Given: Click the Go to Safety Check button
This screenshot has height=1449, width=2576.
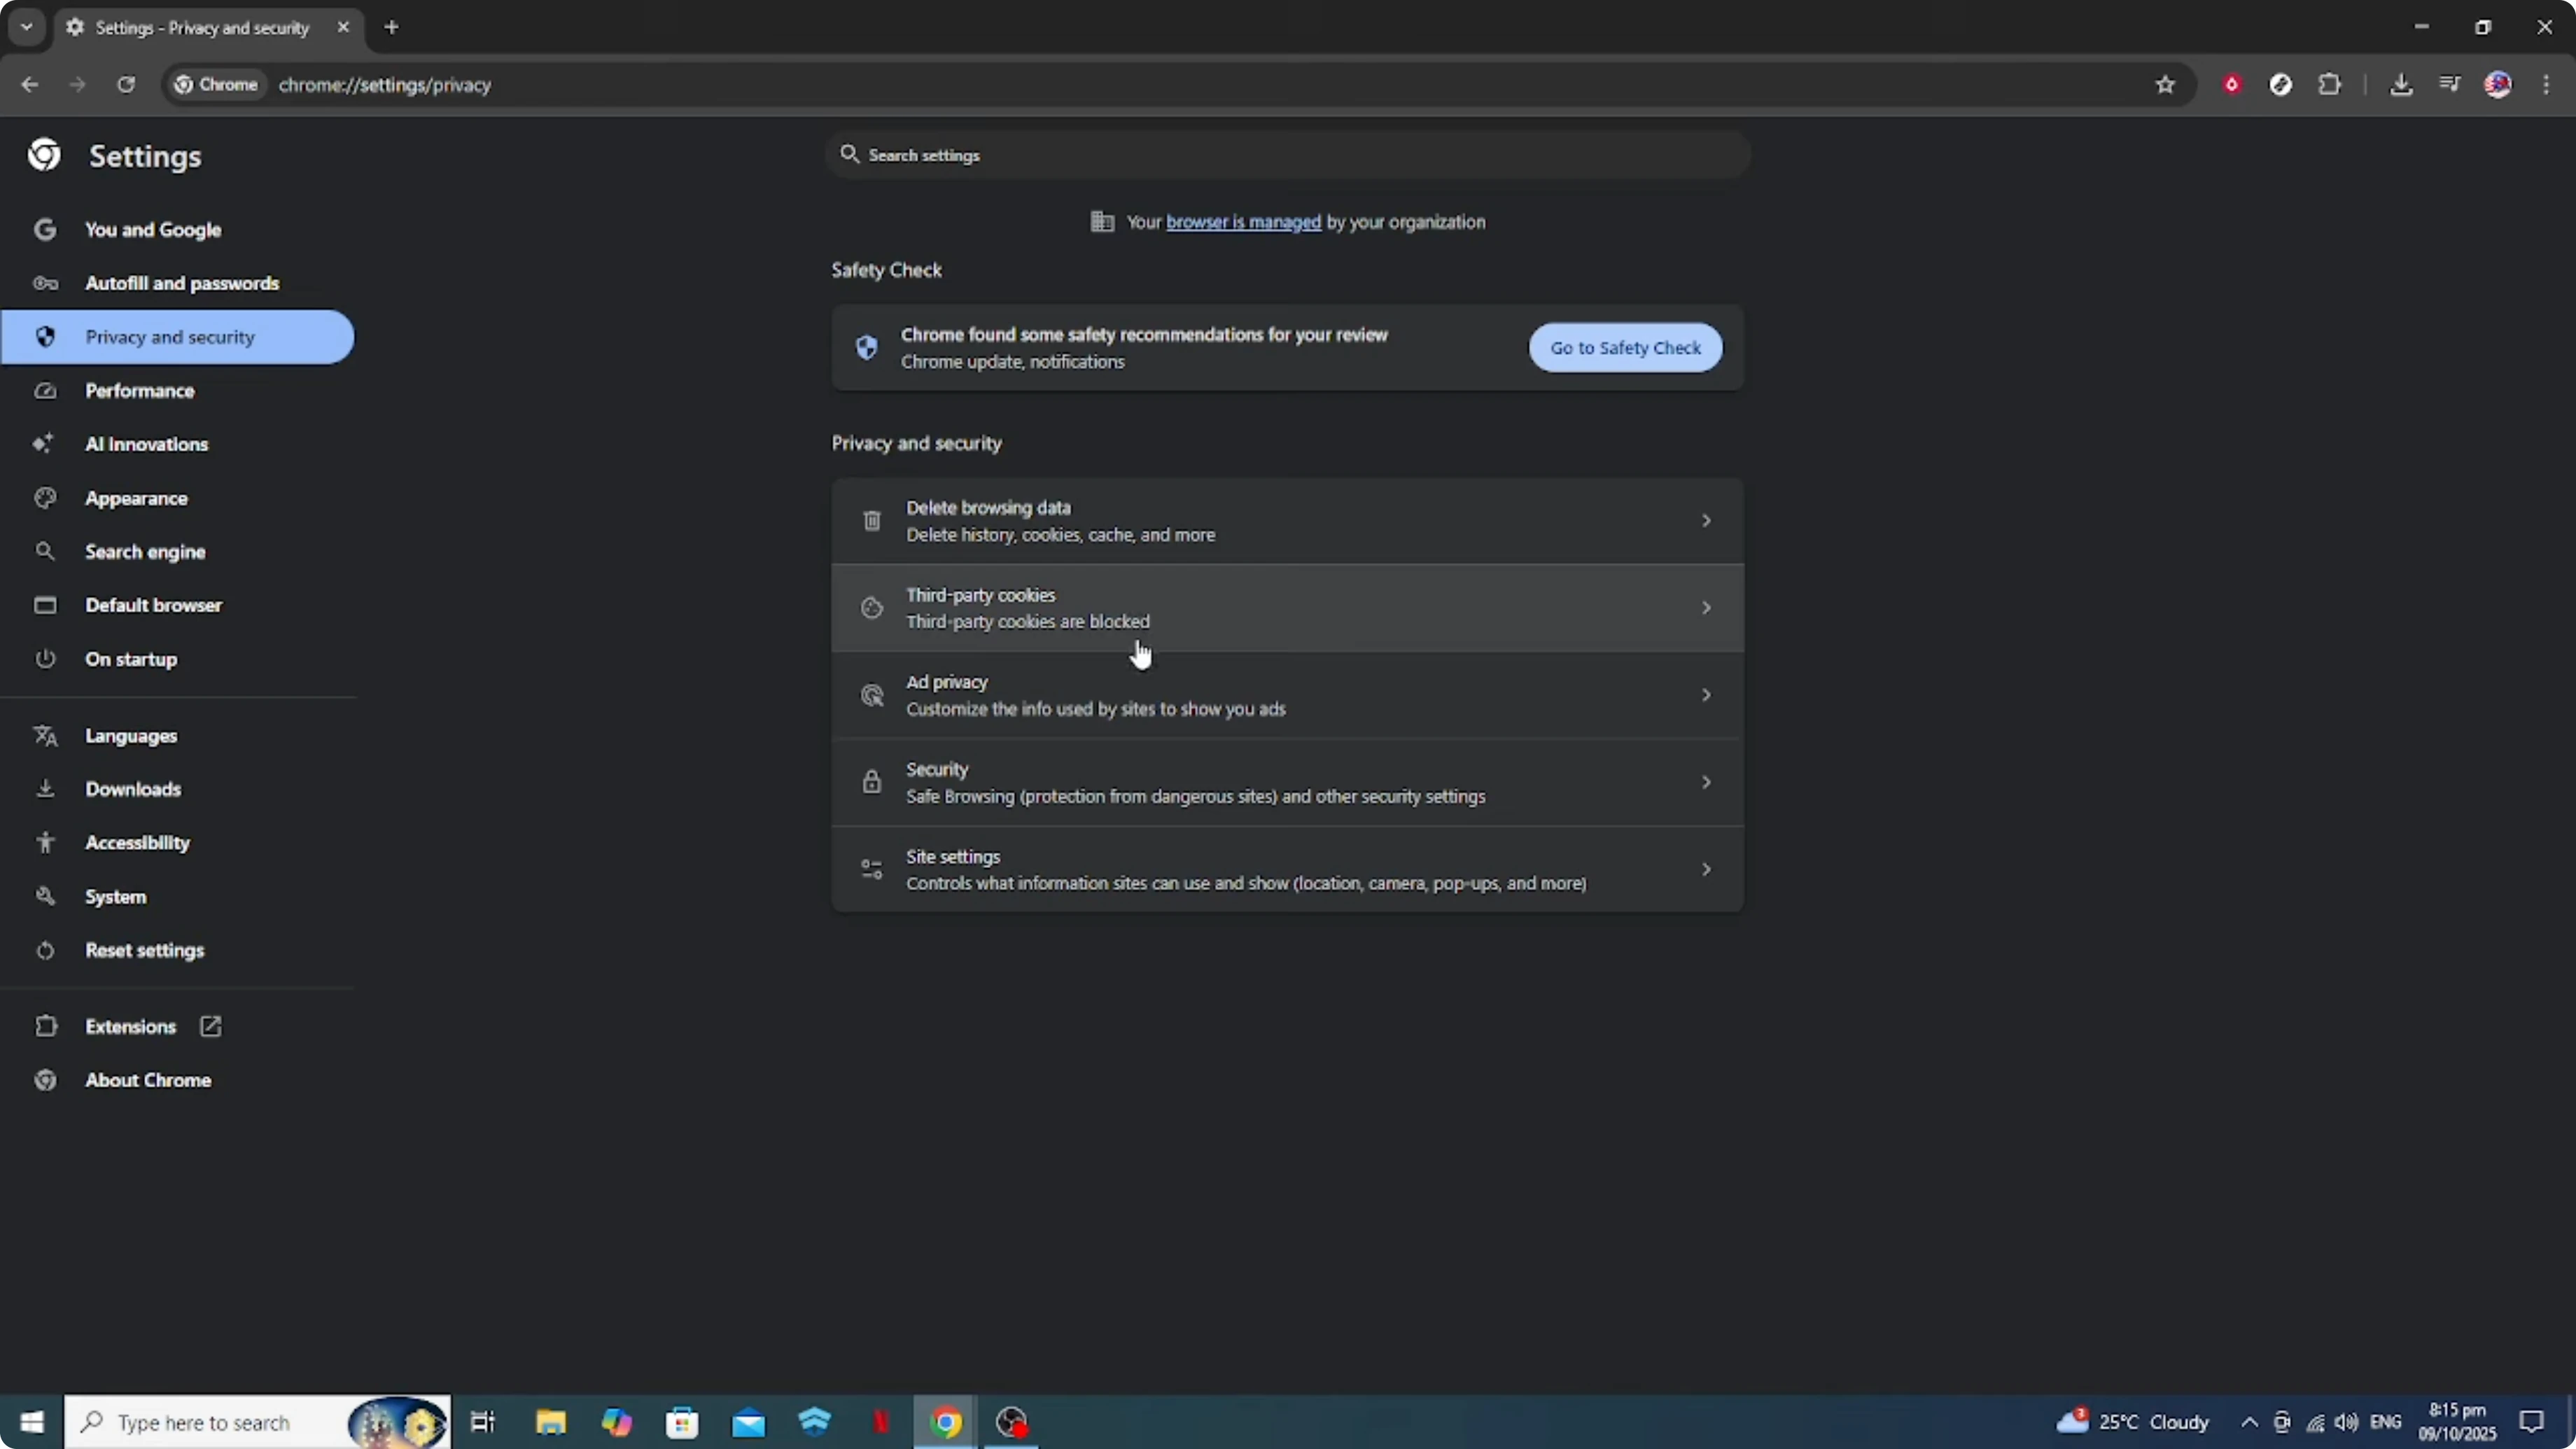Looking at the screenshot, I should [x=1624, y=347].
